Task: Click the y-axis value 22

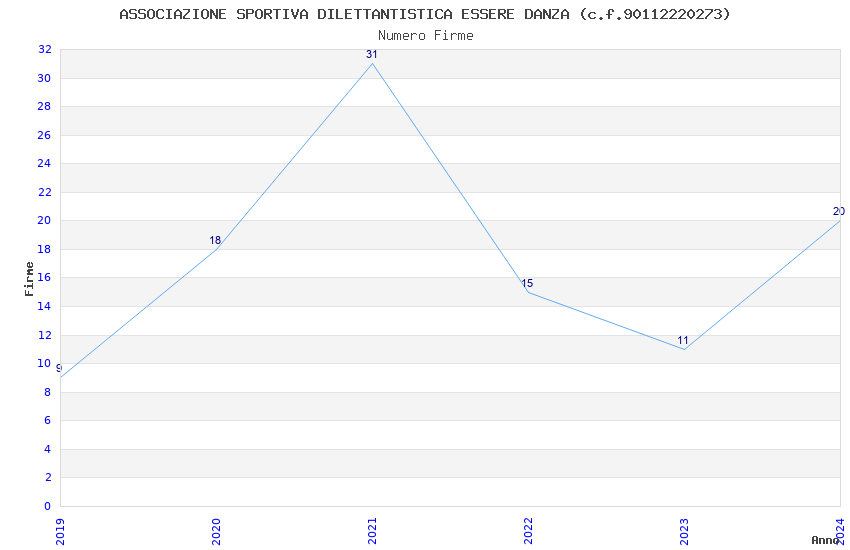Action: 44,192
